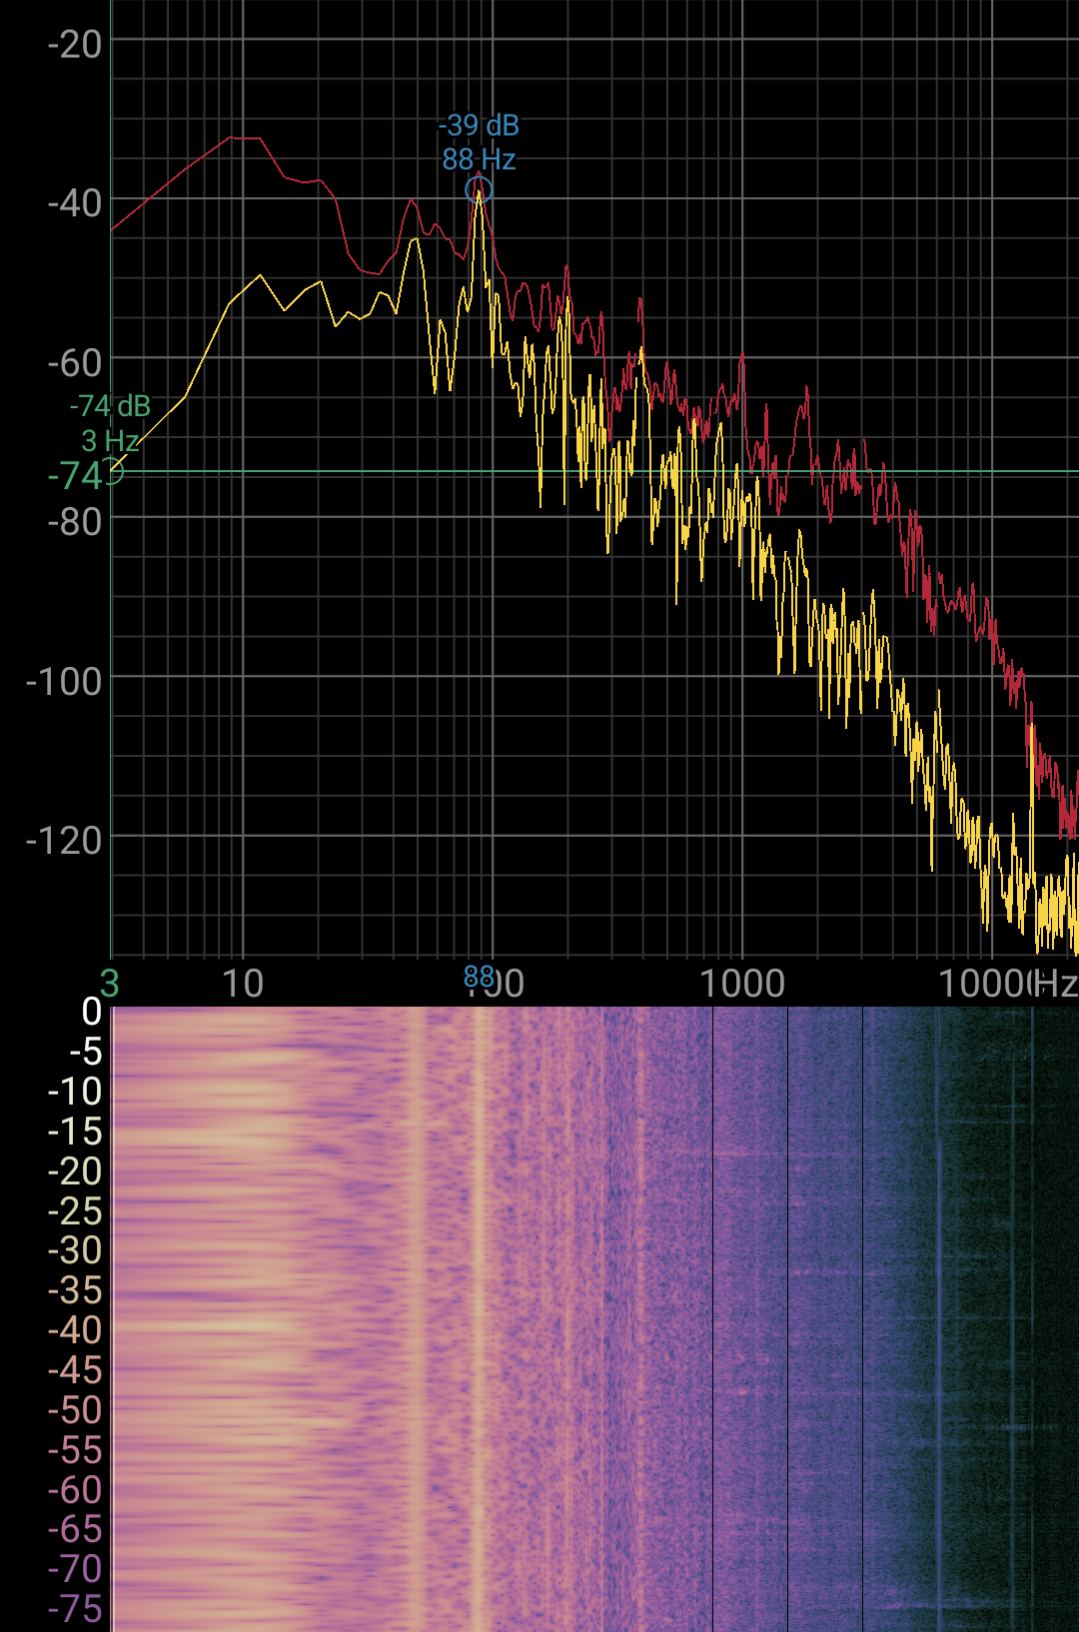
Task: Tap the blue -39 dB peak label
Action: coord(479,126)
